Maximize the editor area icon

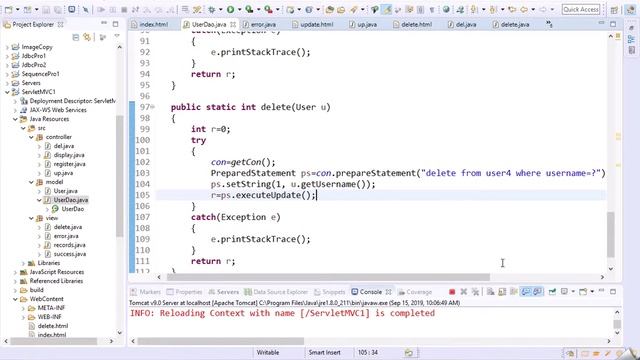613,24
